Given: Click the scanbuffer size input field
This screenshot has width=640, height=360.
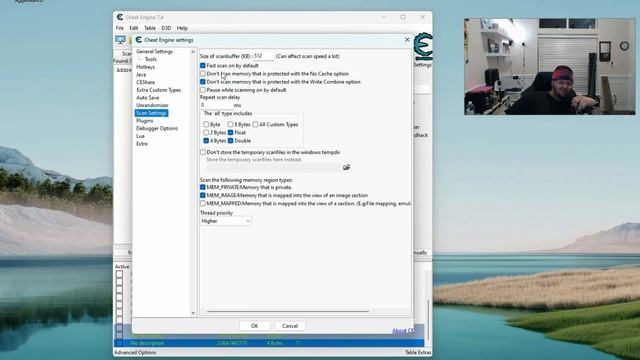Looking at the screenshot, I should tap(264, 56).
